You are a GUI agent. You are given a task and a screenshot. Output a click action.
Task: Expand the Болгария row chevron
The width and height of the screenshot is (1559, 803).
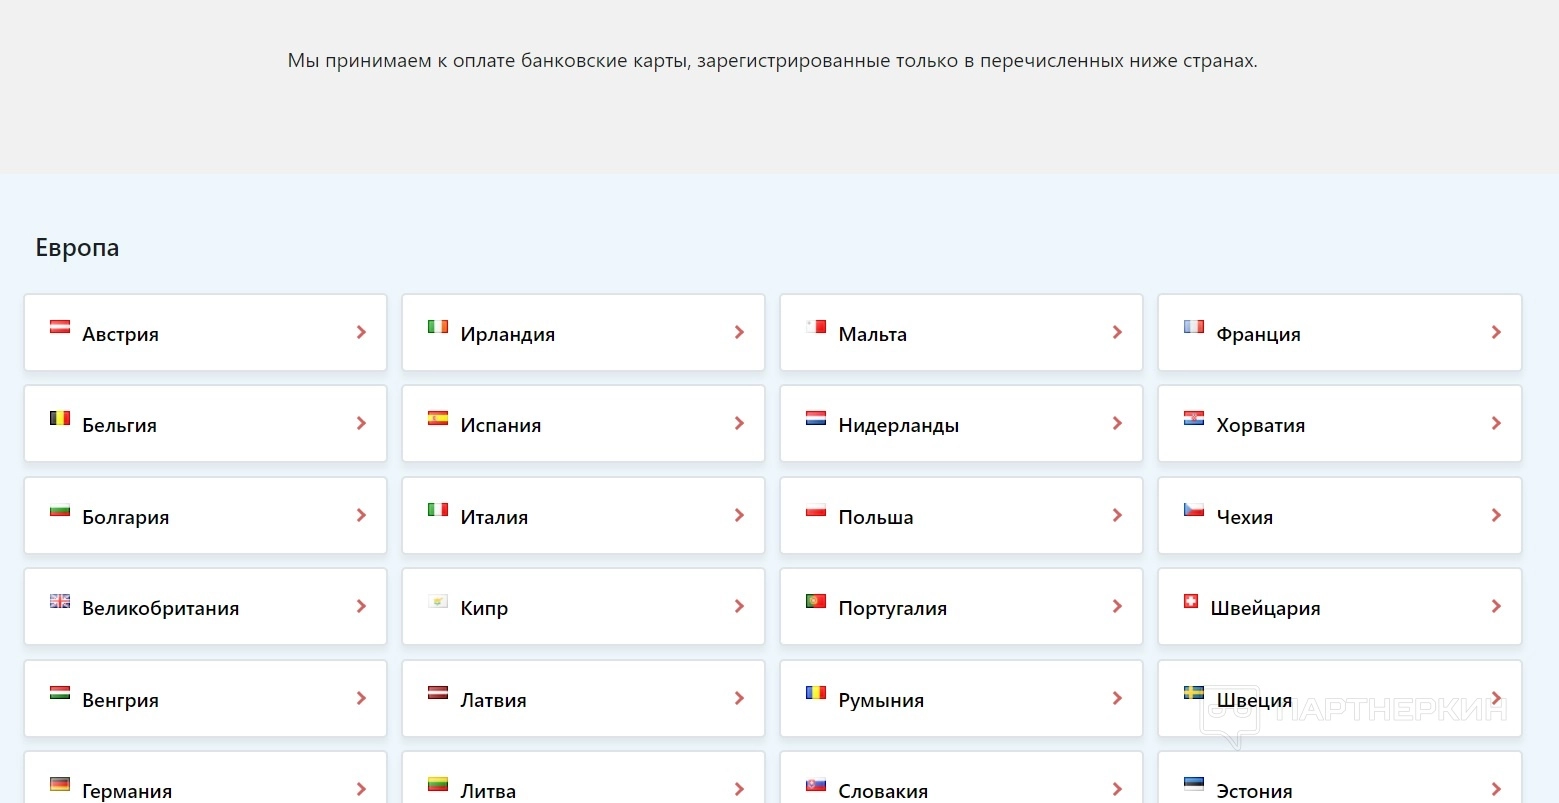(x=361, y=515)
